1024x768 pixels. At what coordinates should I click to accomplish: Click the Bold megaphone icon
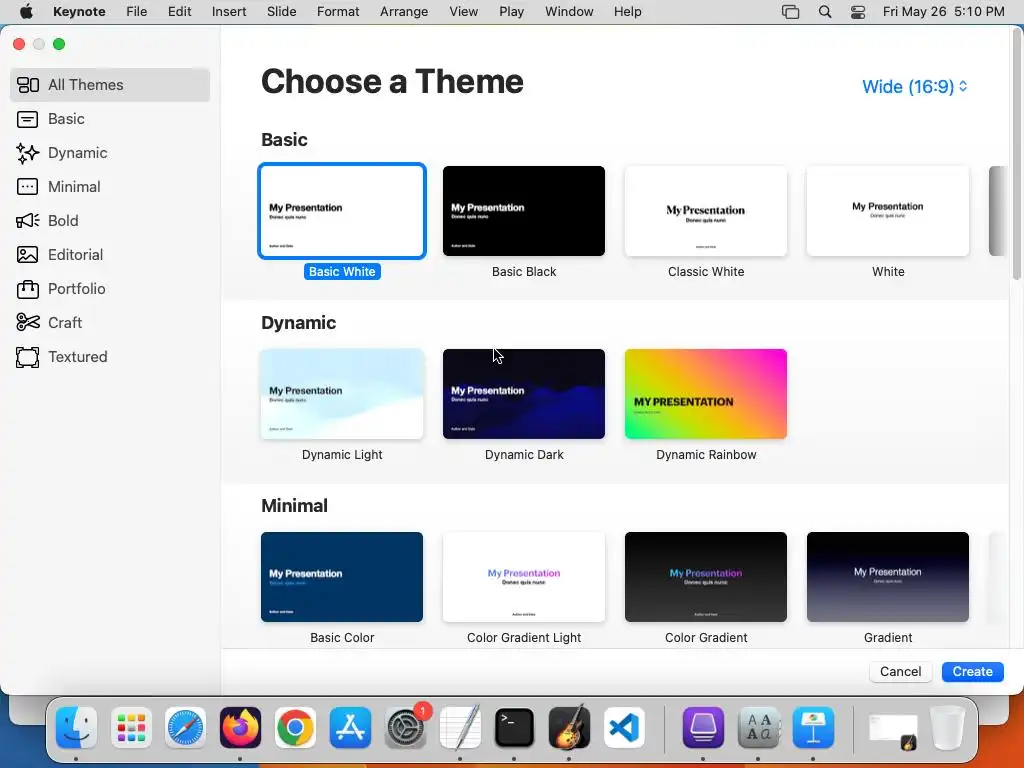pyautogui.click(x=27, y=221)
